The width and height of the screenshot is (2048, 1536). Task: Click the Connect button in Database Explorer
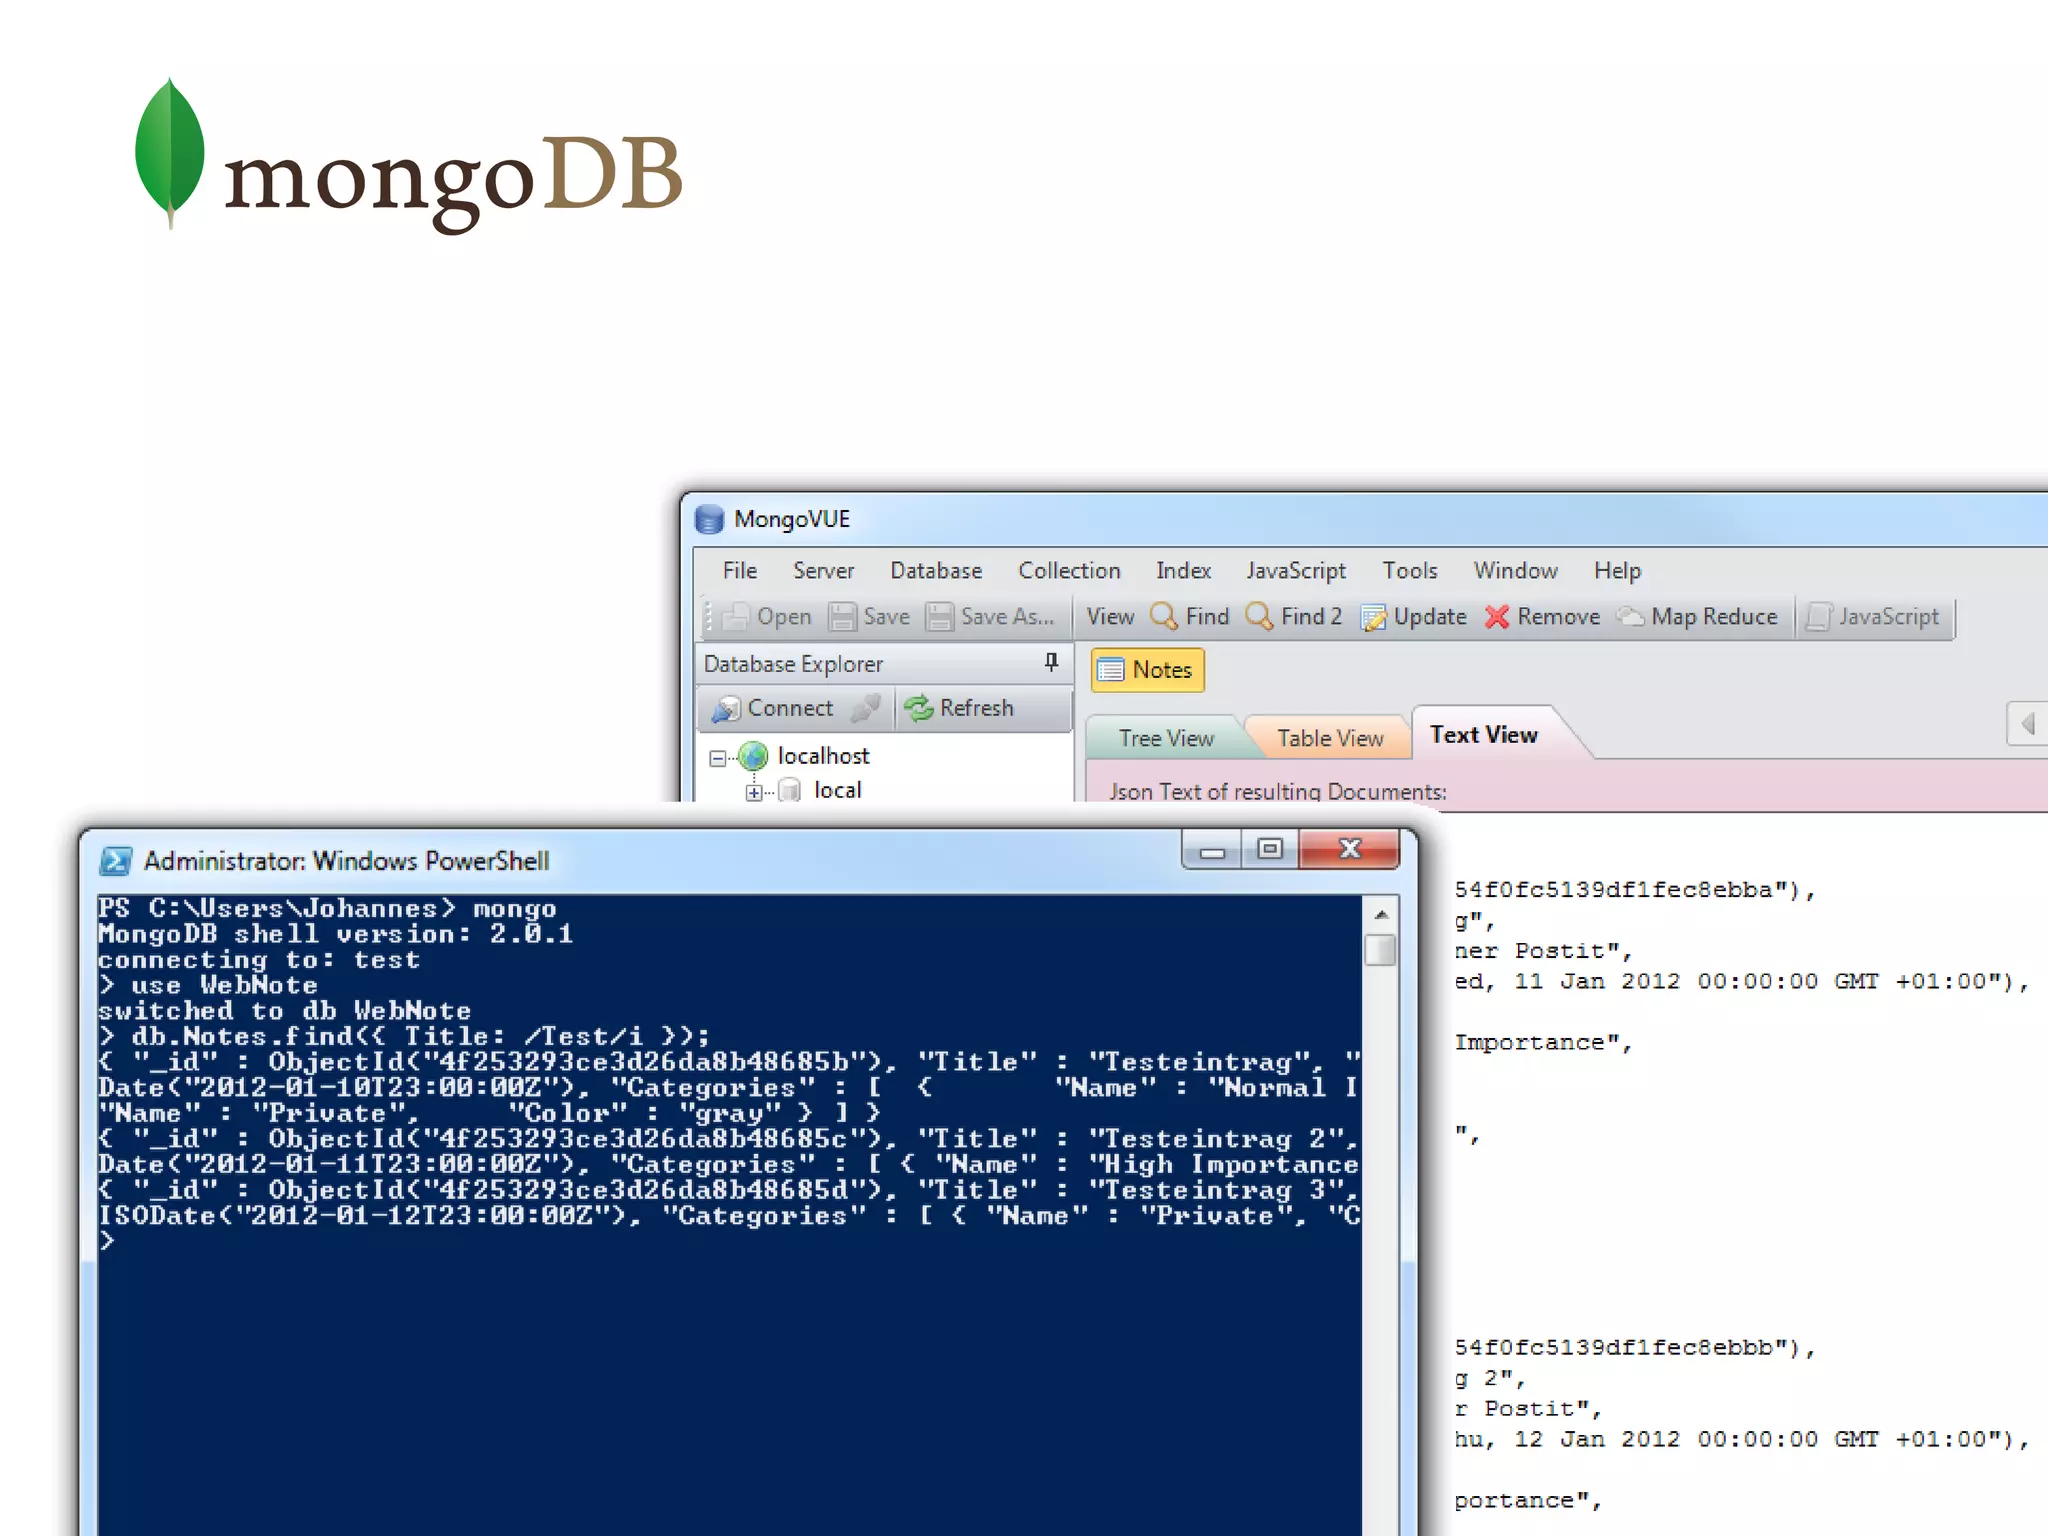[x=772, y=708]
